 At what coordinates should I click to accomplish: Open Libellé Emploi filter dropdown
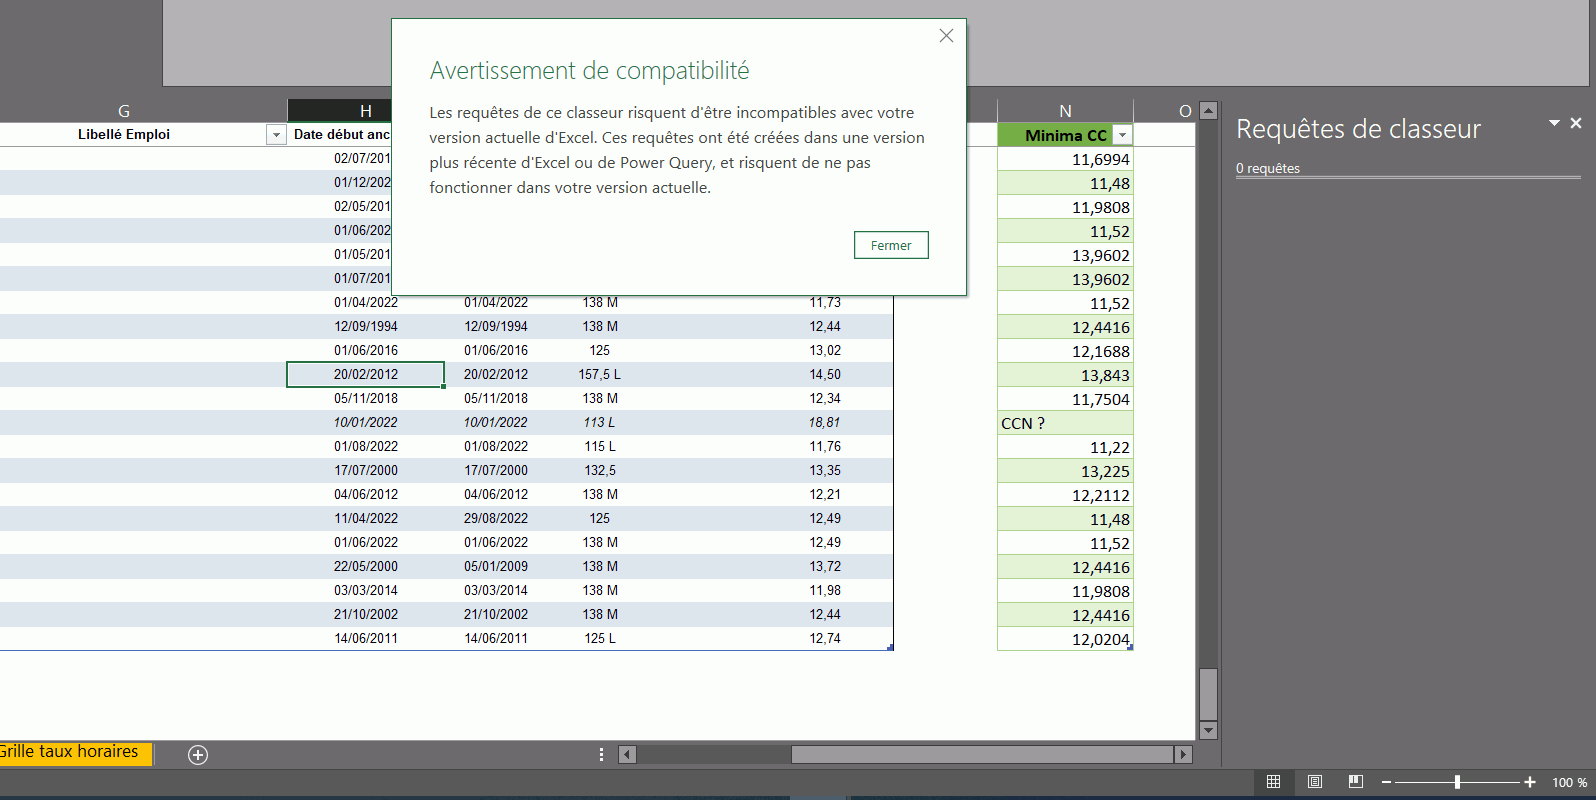pyautogui.click(x=276, y=135)
